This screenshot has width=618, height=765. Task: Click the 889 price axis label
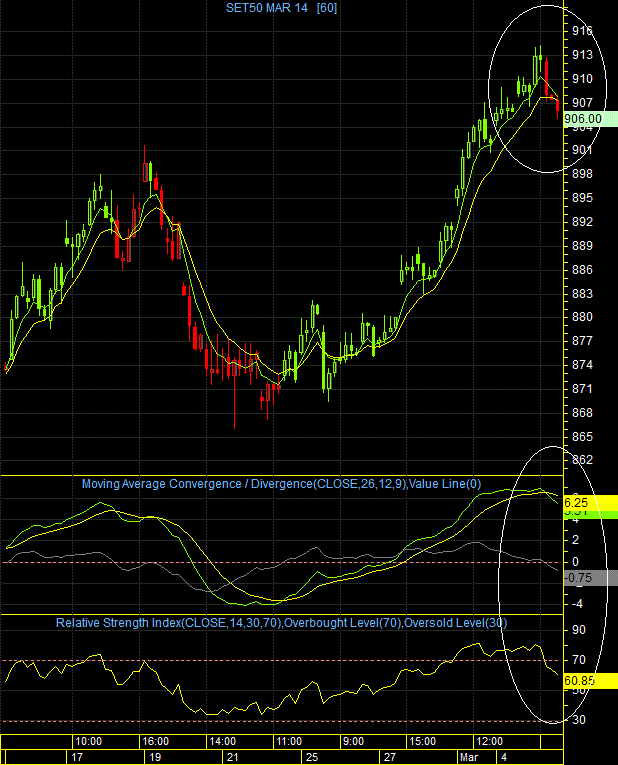[582, 245]
